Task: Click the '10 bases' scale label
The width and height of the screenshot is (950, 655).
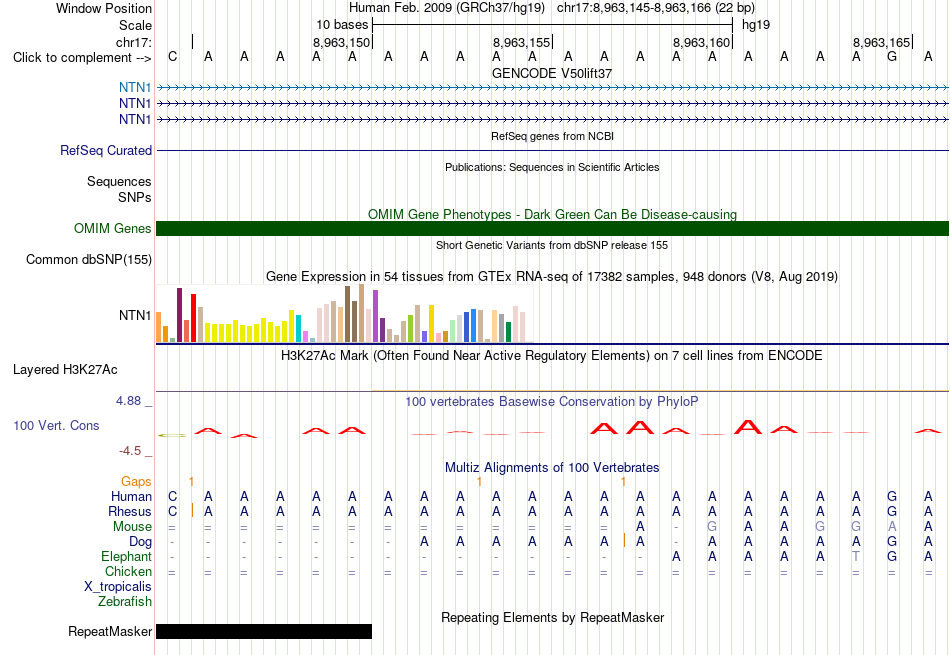Action: tap(342, 25)
